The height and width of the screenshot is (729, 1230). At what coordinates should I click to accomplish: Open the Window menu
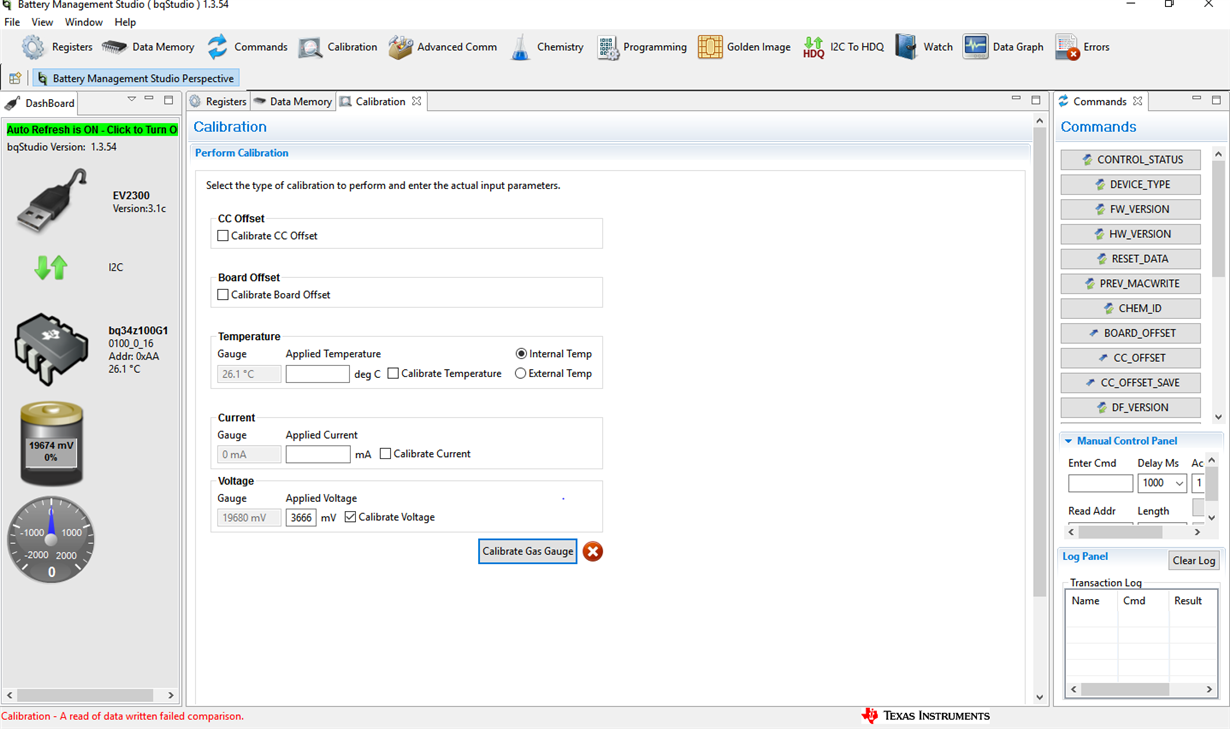pyautogui.click(x=84, y=22)
